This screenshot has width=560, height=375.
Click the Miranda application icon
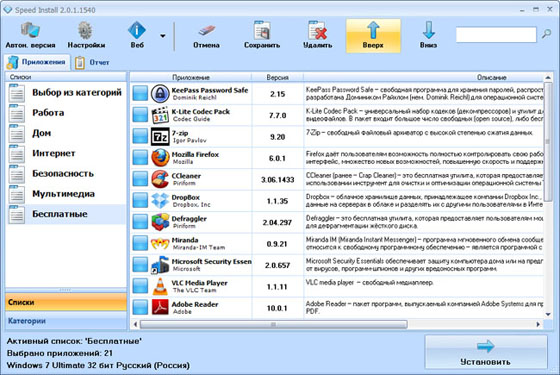click(160, 244)
